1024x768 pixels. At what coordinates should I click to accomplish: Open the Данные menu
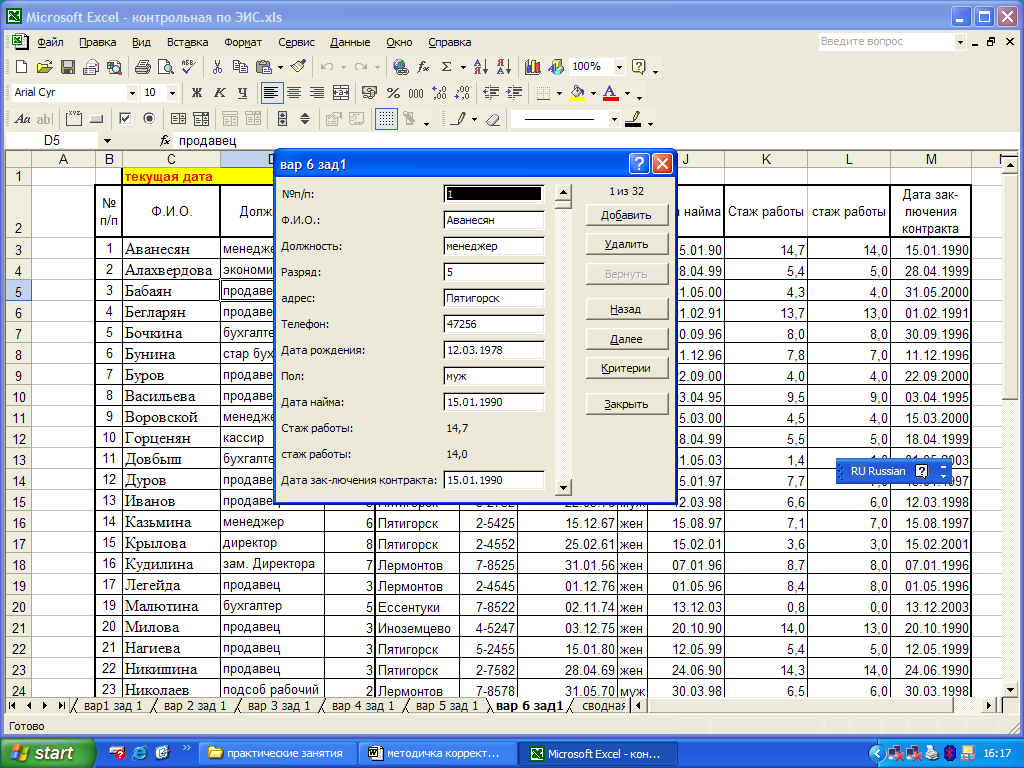(350, 42)
